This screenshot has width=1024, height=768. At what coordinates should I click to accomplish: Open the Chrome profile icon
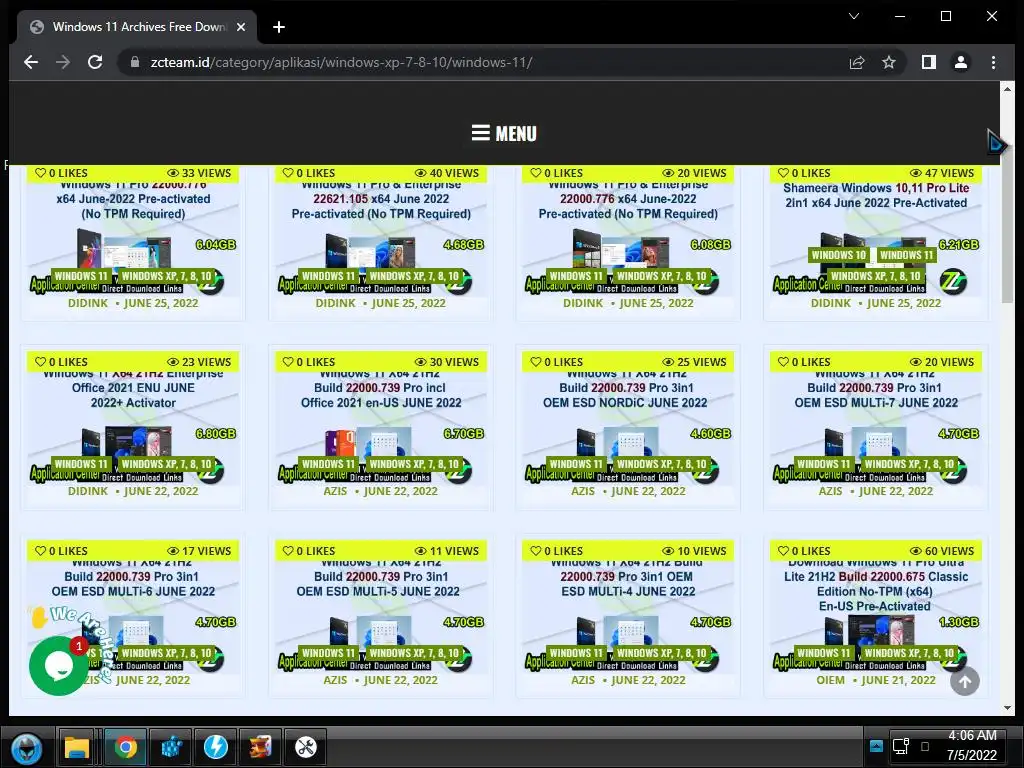[x=961, y=62]
